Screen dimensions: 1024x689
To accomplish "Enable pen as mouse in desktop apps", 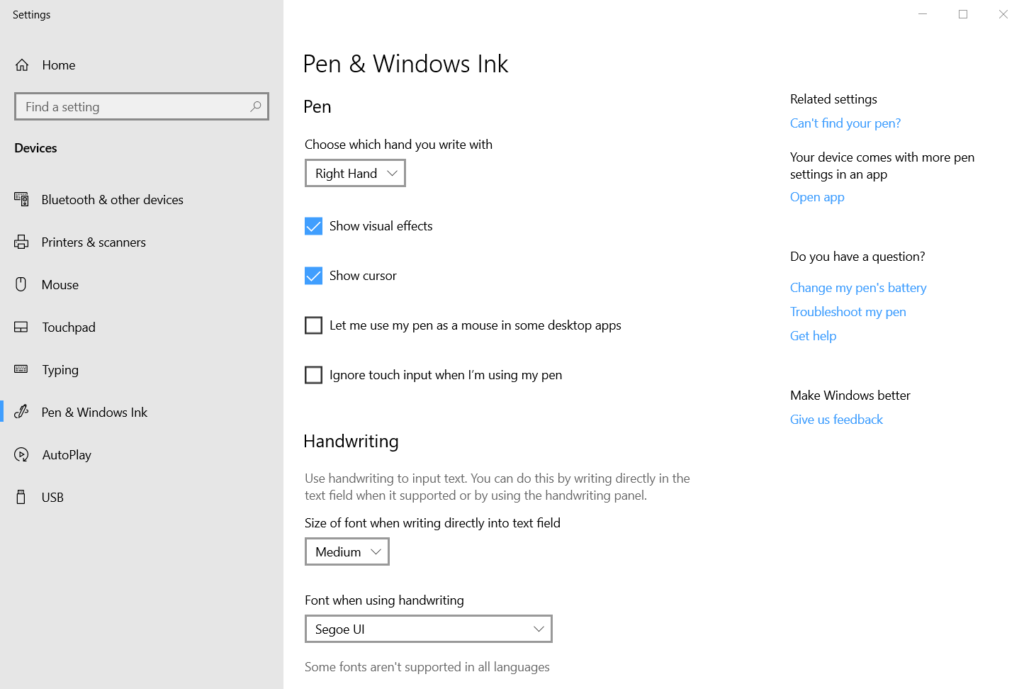I will point(313,325).
